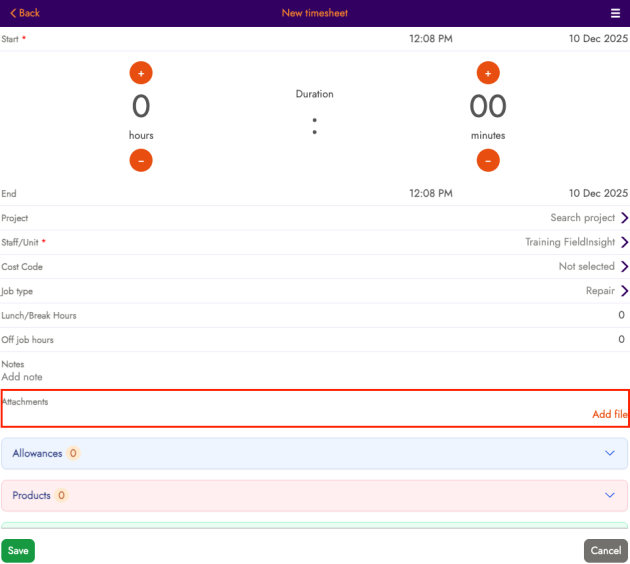
Task: Save the new timesheet
Action: [x=18, y=550]
